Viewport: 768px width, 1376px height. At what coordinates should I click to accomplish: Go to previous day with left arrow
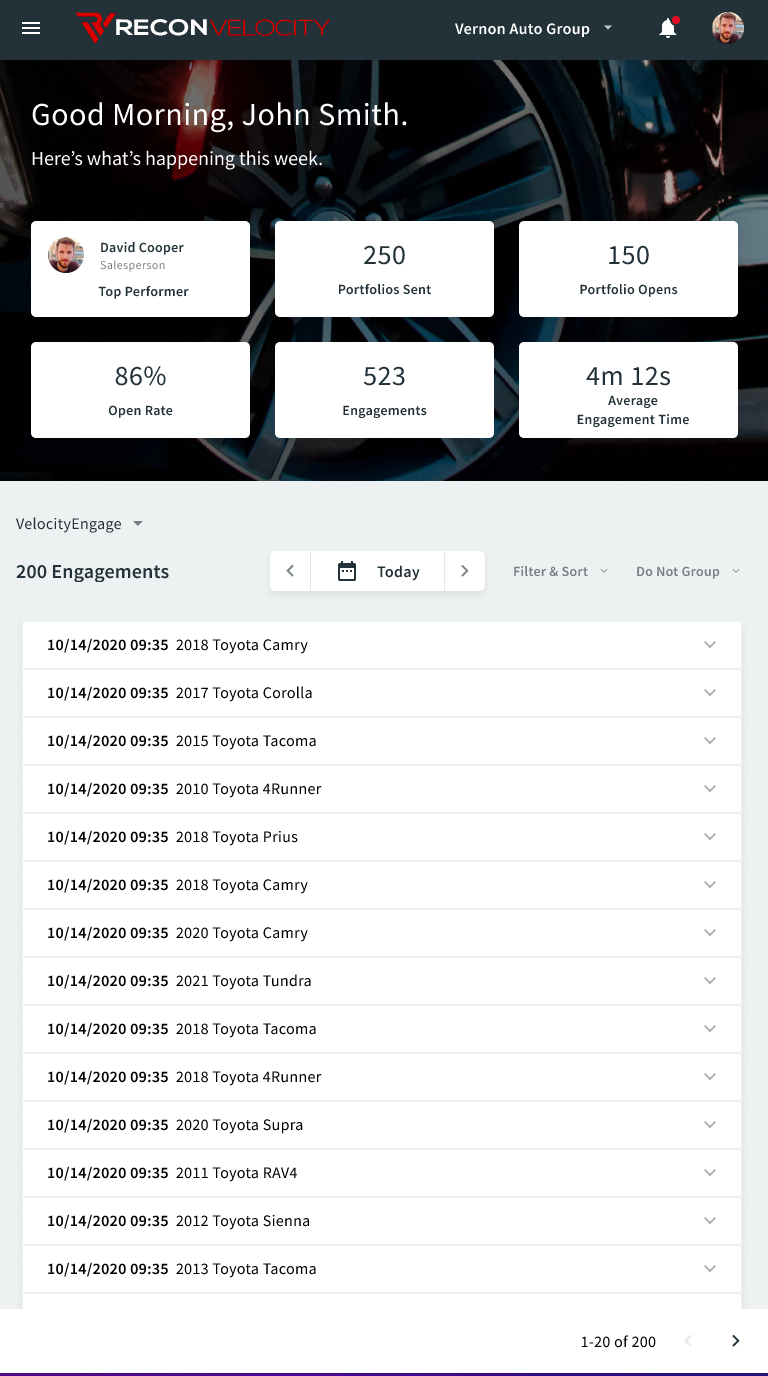[x=290, y=571]
